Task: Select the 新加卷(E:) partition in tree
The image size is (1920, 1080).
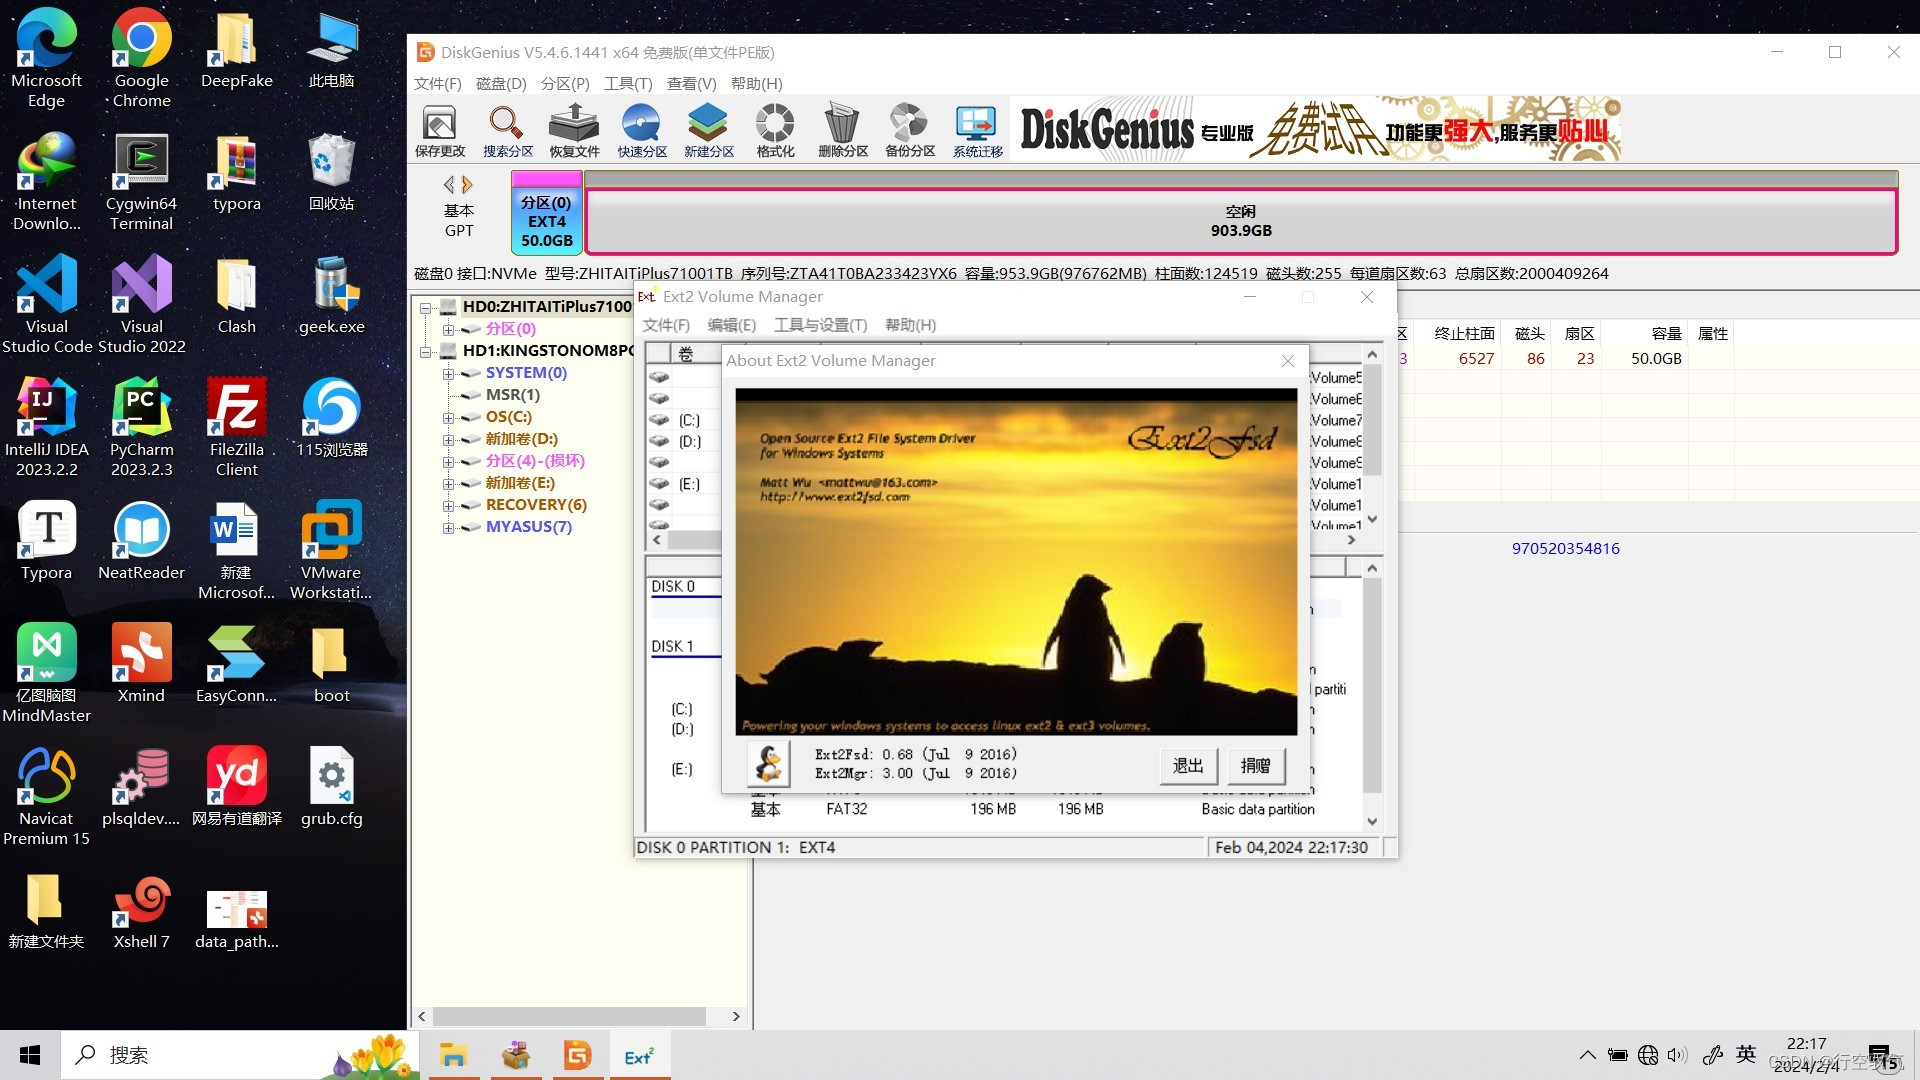Action: coord(520,483)
